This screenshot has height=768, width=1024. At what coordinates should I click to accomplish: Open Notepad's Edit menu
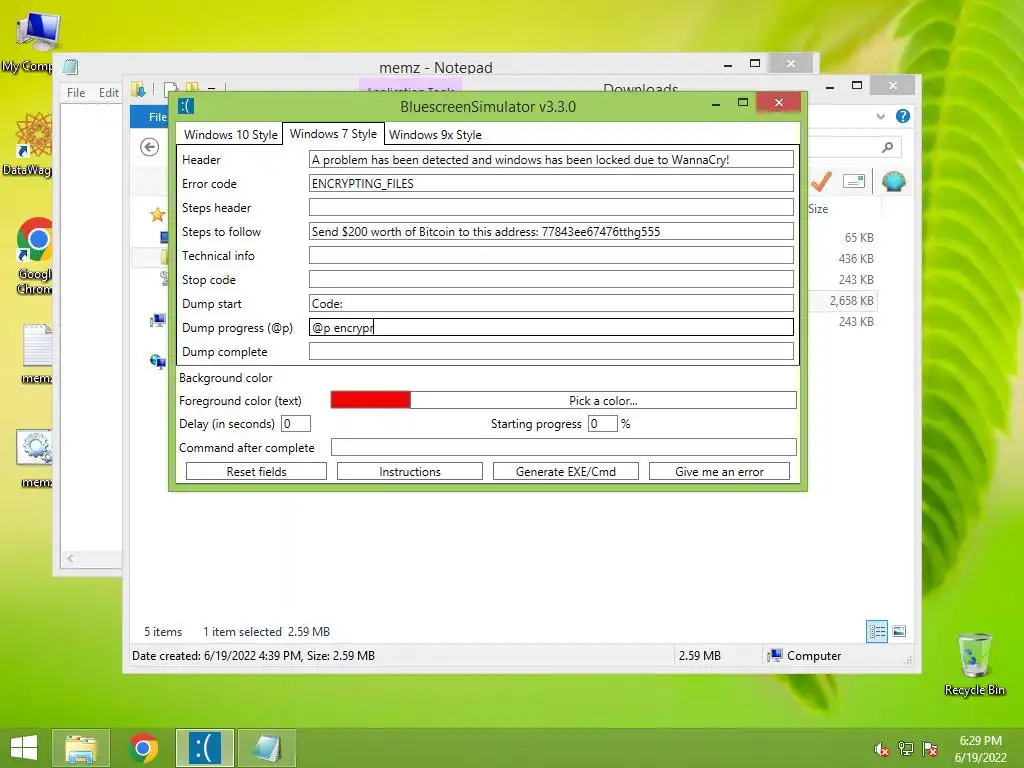click(108, 93)
